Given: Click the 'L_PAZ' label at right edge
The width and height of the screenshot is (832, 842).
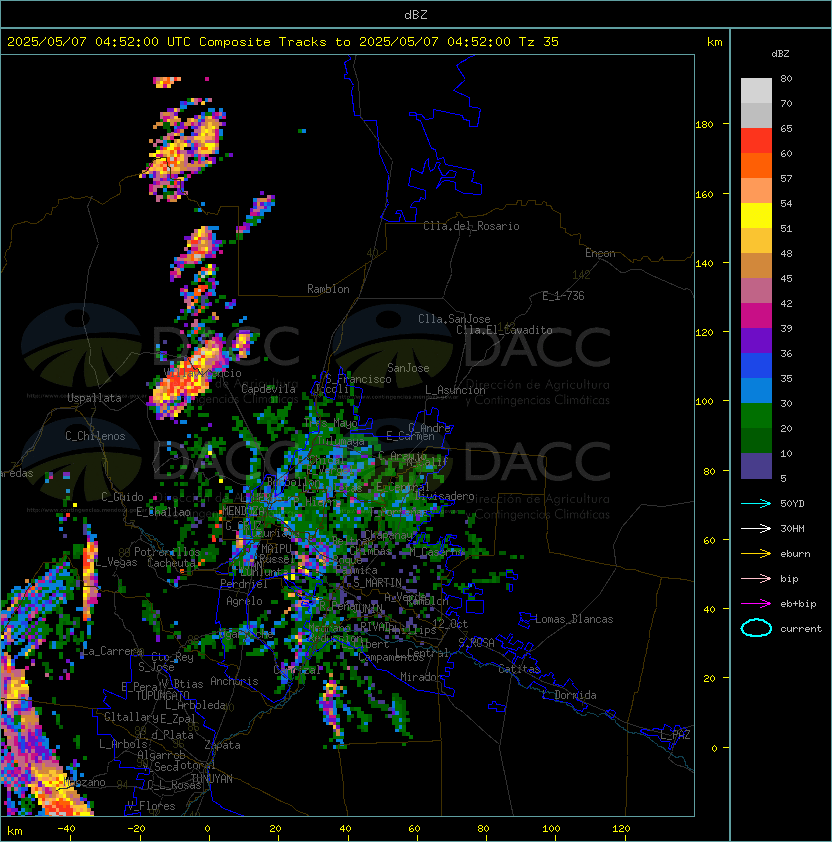Looking at the screenshot, I should 675,735.
